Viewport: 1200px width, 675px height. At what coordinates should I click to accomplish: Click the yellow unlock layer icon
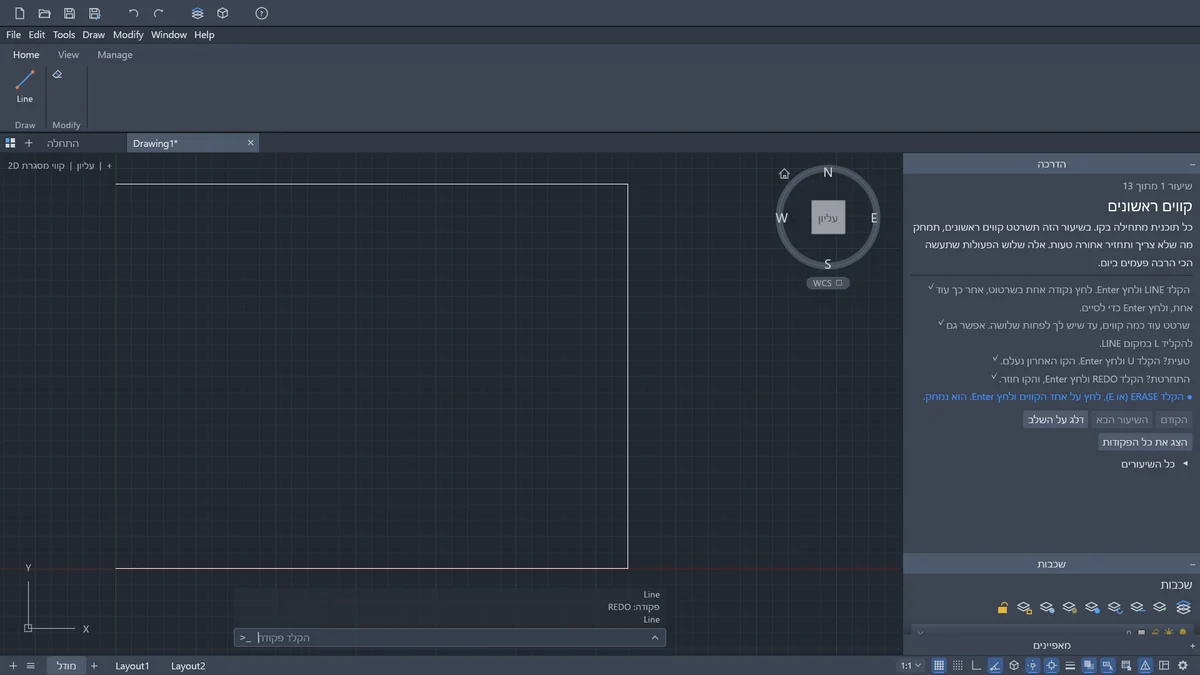click(x=1002, y=607)
